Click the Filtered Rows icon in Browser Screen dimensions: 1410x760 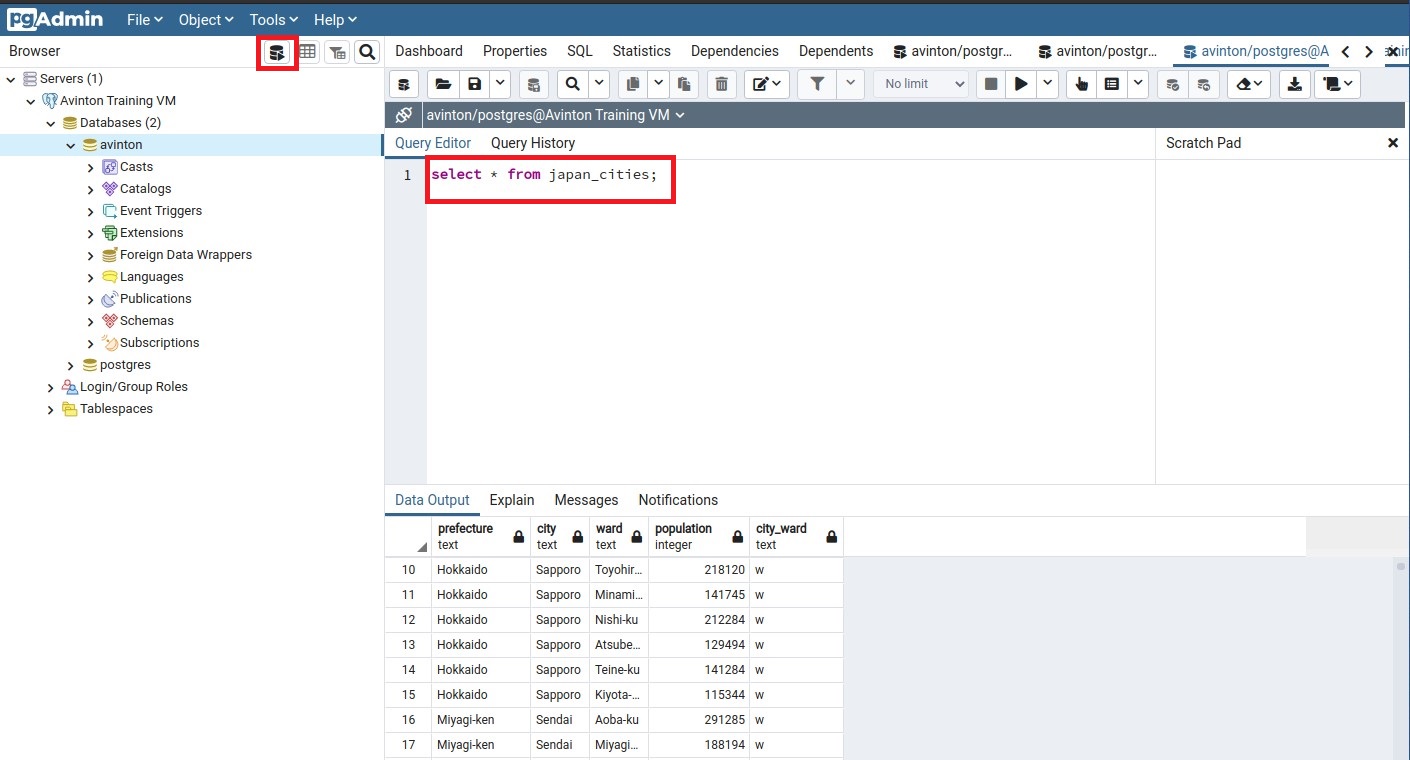tap(338, 52)
